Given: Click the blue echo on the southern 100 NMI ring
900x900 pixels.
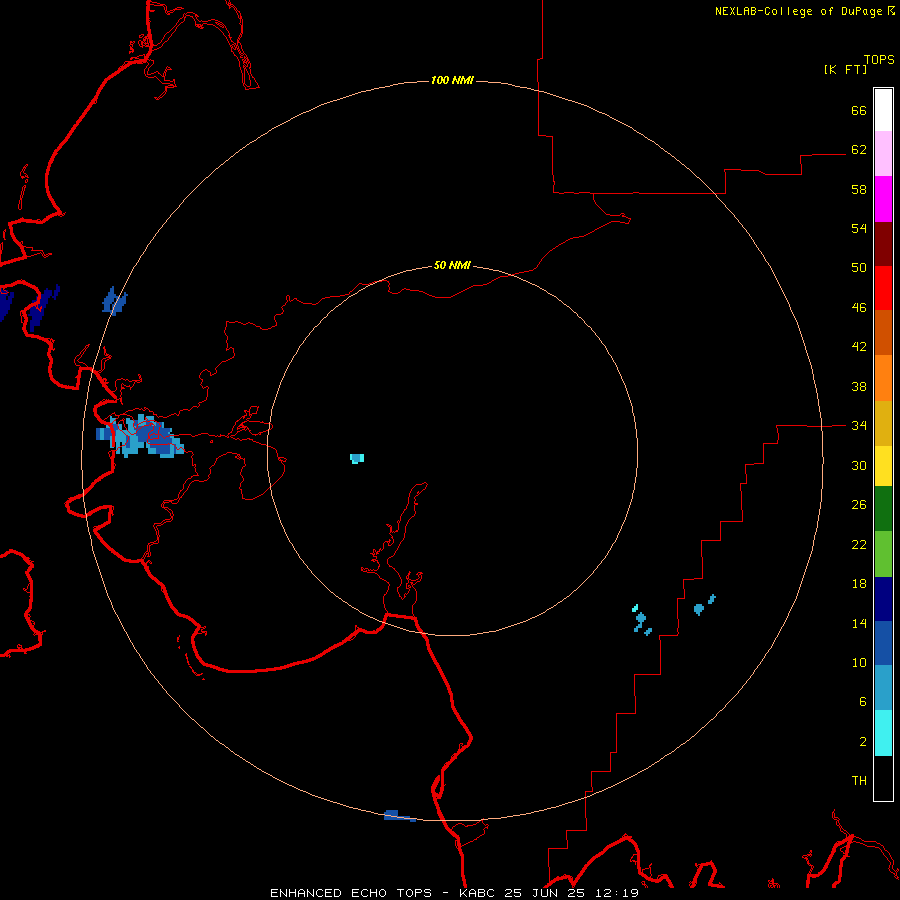Looking at the screenshot, I should click(399, 816).
